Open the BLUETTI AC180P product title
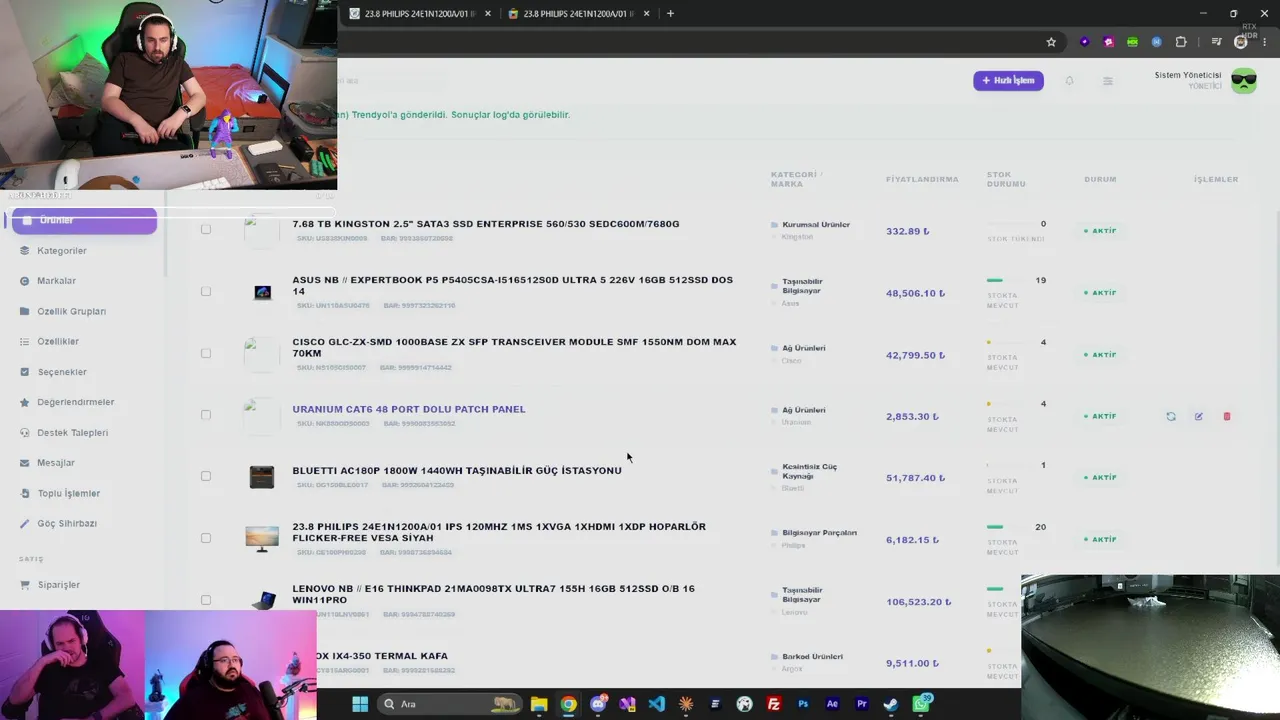Viewport: 1280px width, 720px height. pyautogui.click(x=457, y=471)
